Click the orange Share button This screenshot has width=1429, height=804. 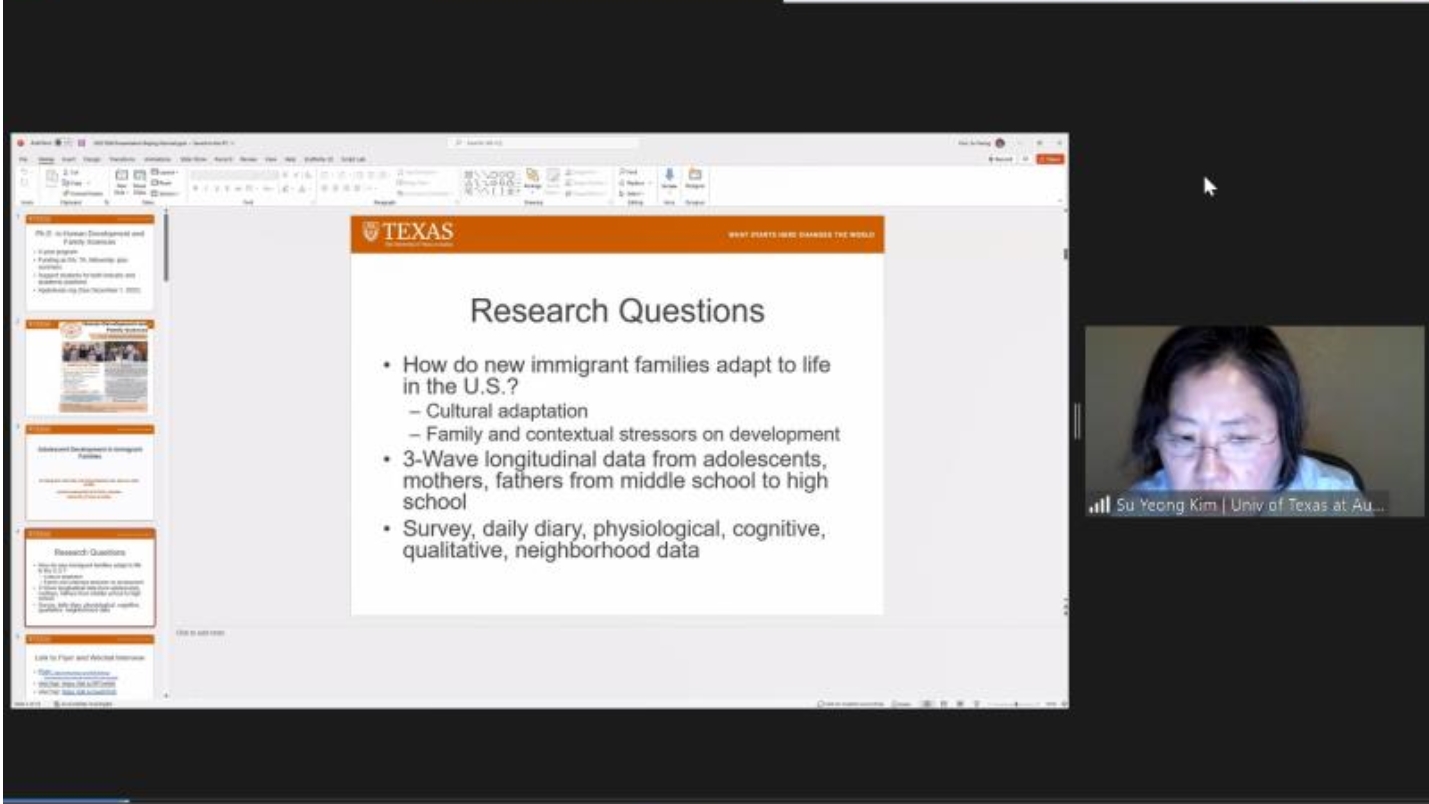click(1050, 159)
